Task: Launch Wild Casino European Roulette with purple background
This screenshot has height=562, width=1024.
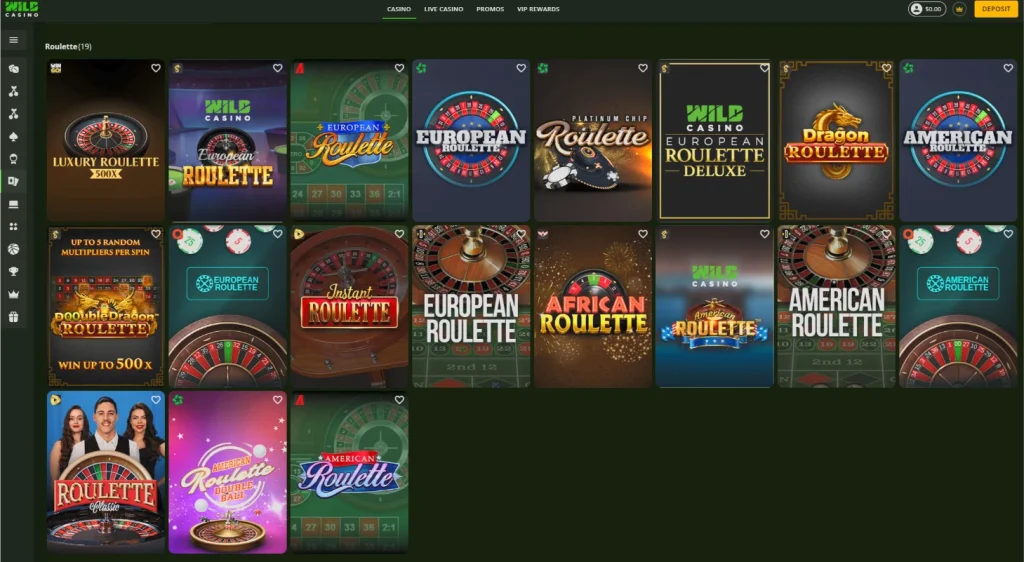Action: [x=227, y=141]
